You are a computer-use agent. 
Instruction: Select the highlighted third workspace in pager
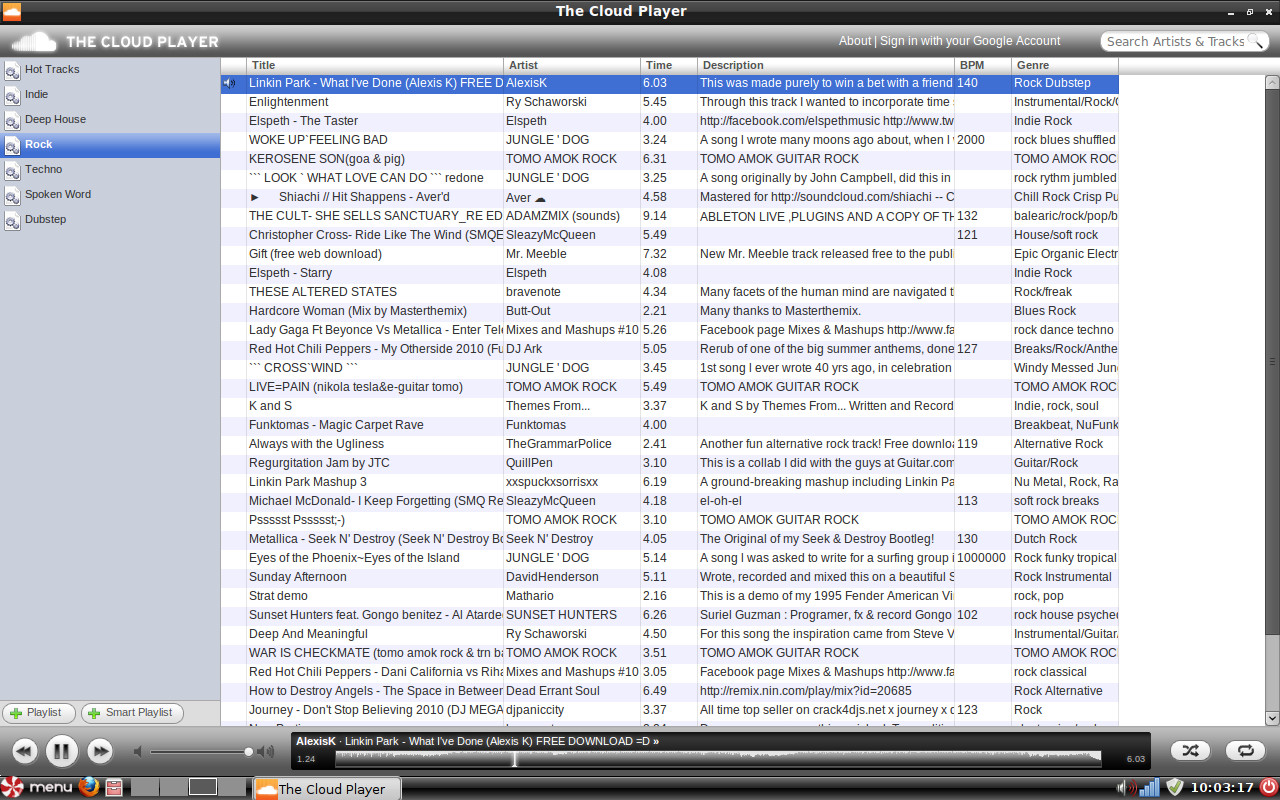click(x=203, y=787)
